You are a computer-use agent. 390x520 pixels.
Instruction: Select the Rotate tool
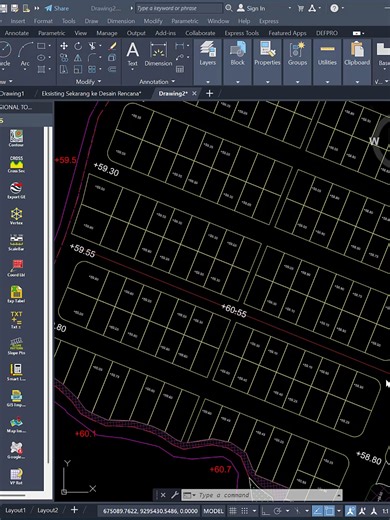(78, 46)
